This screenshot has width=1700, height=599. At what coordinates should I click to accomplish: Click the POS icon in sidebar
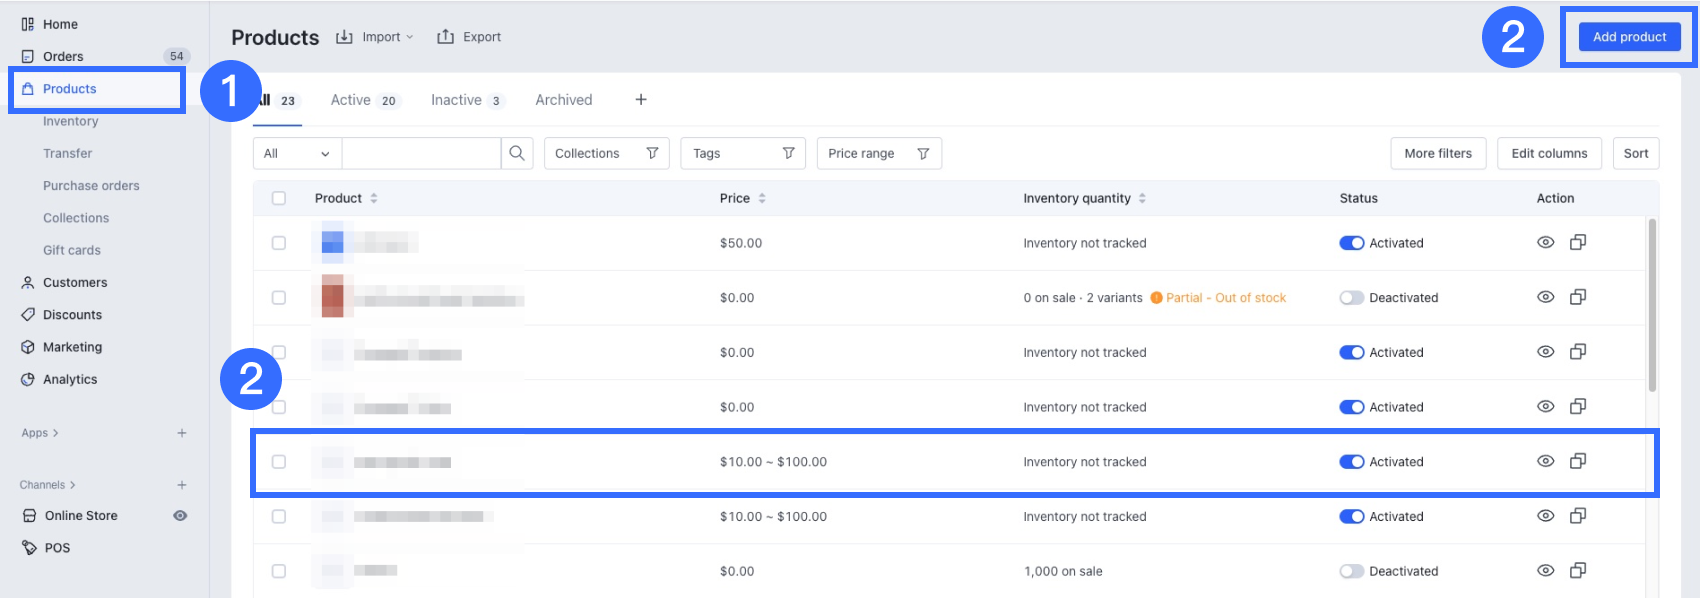pos(29,548)
